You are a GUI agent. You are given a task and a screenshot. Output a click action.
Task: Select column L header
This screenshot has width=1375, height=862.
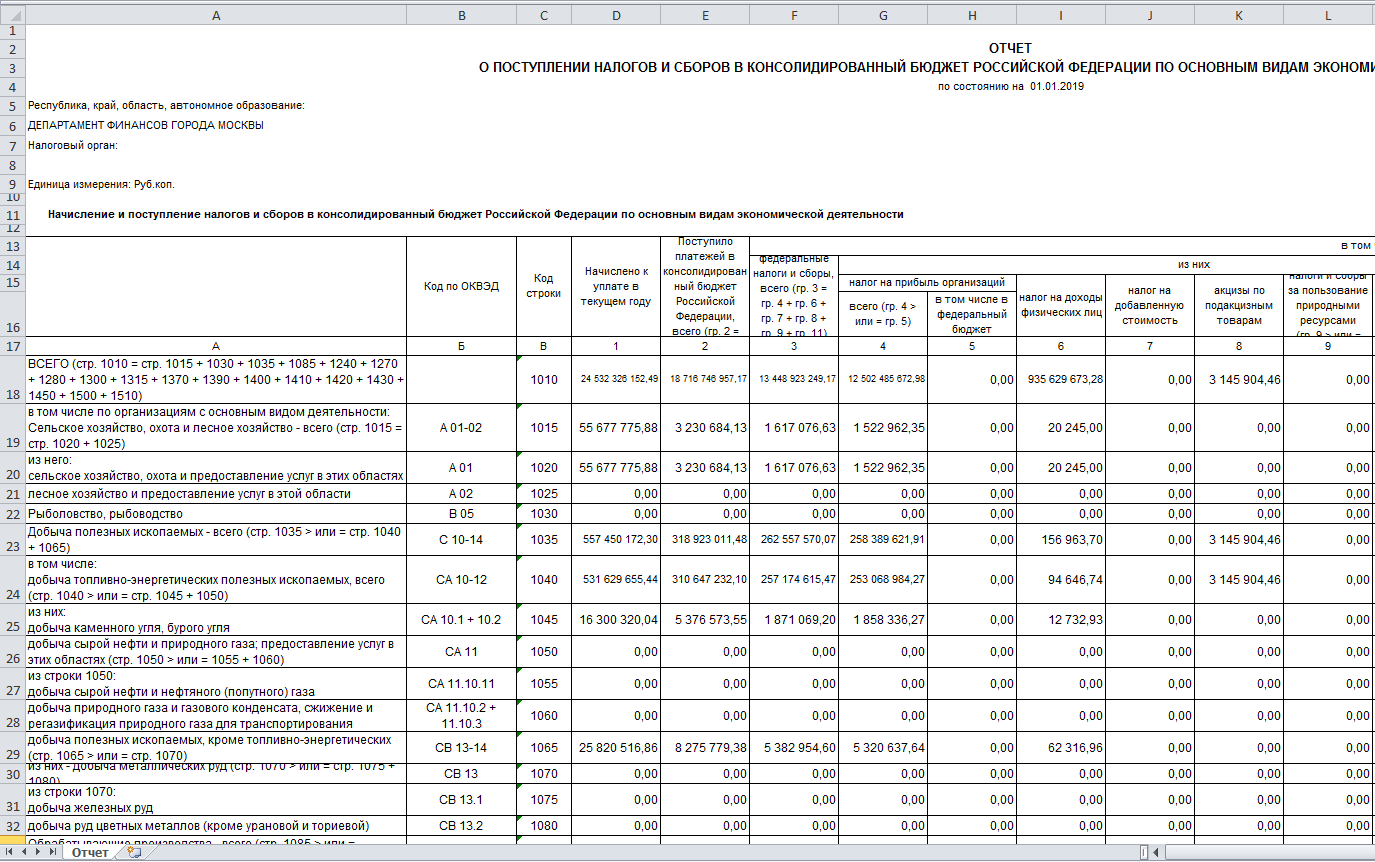click(x=1328, y=16)
